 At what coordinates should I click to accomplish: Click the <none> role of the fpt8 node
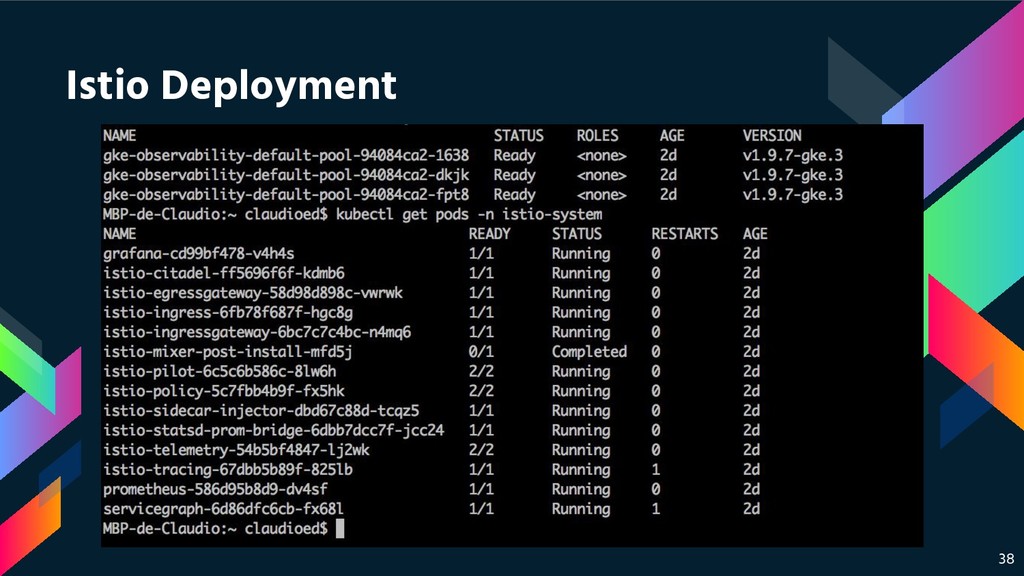coord(601,195)
